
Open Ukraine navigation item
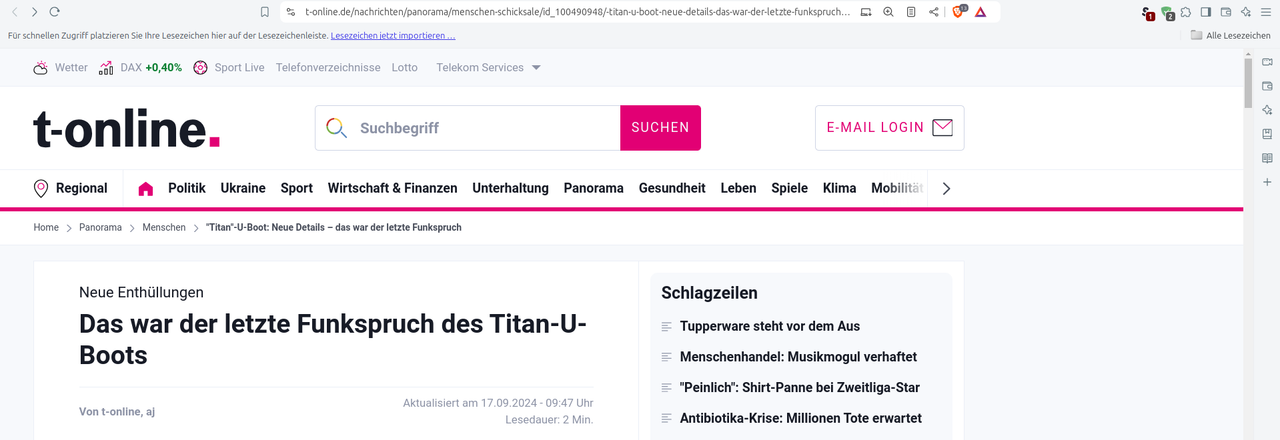tap(243, 188)
